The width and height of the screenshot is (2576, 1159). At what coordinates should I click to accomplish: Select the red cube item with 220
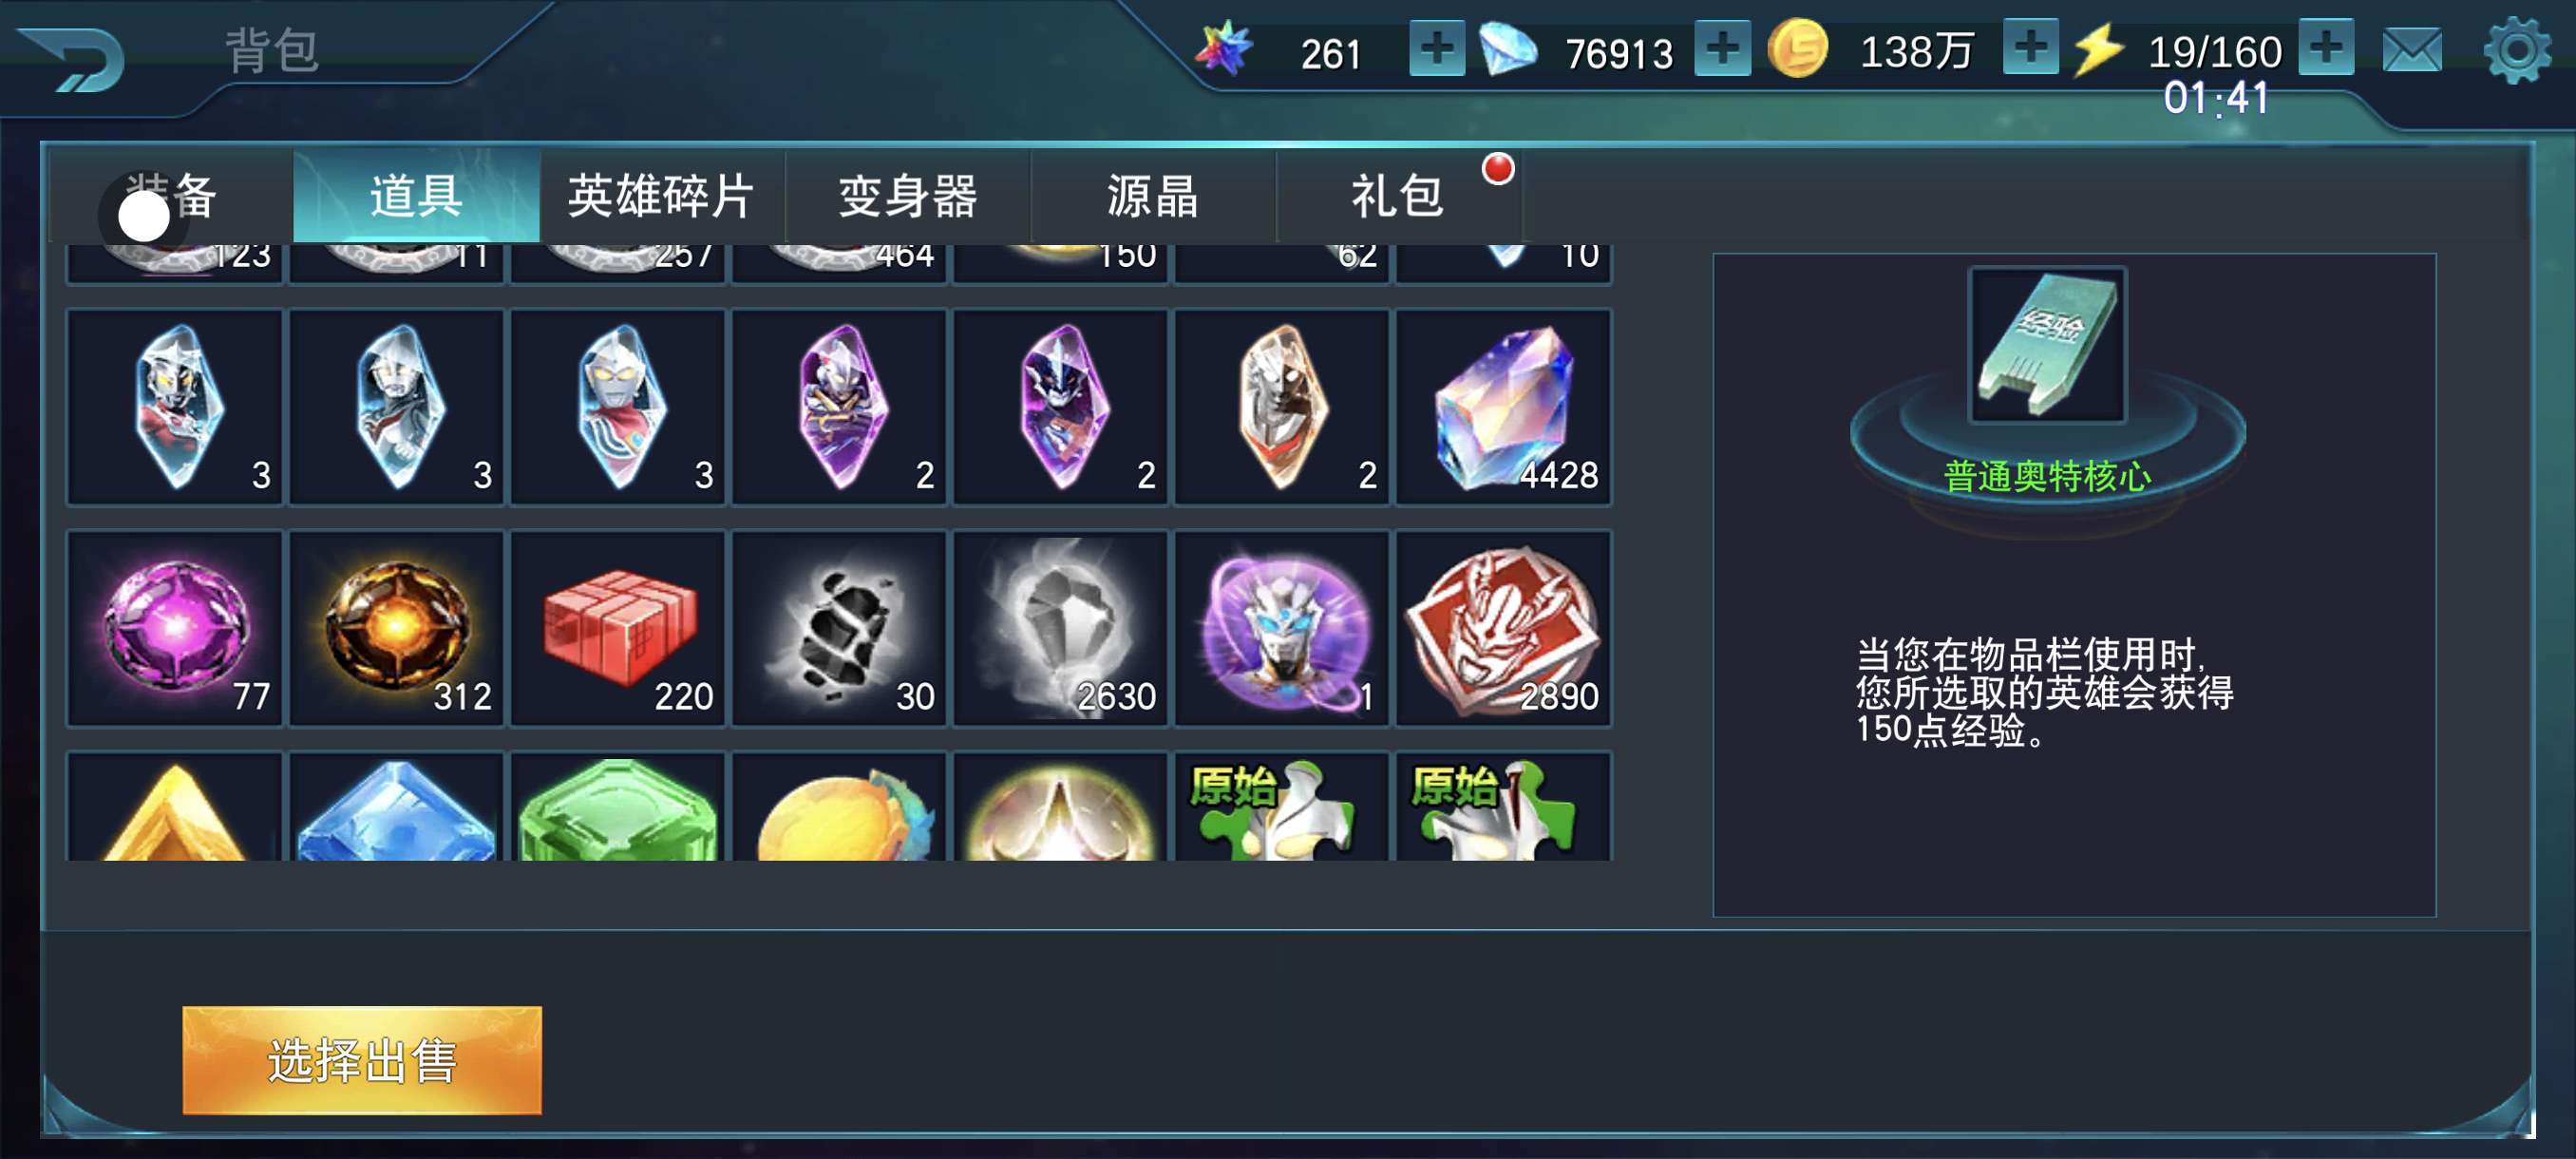tap(618, 628)
